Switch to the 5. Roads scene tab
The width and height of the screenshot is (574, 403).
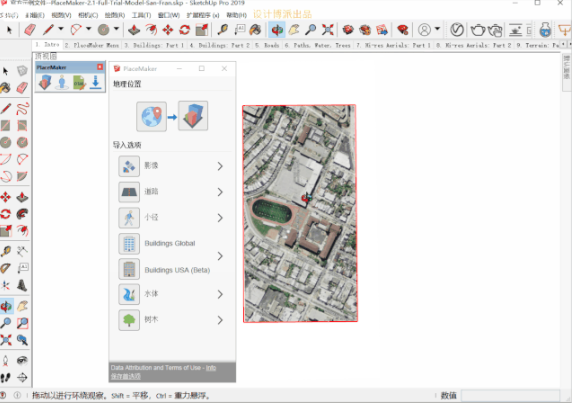(267, 45)
